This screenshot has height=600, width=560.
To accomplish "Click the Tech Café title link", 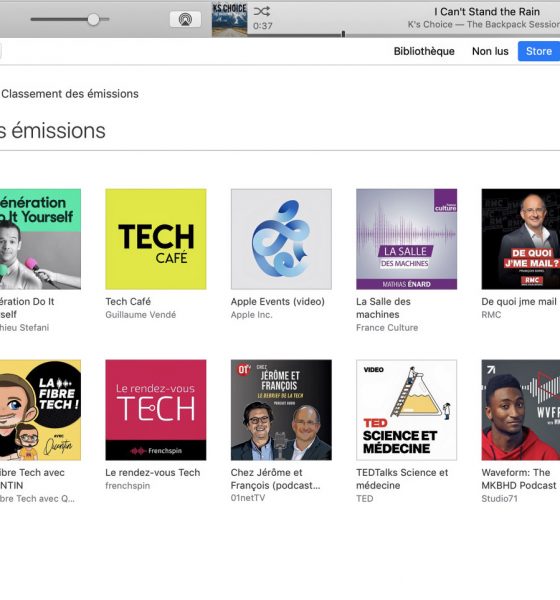I will point(128,302).
